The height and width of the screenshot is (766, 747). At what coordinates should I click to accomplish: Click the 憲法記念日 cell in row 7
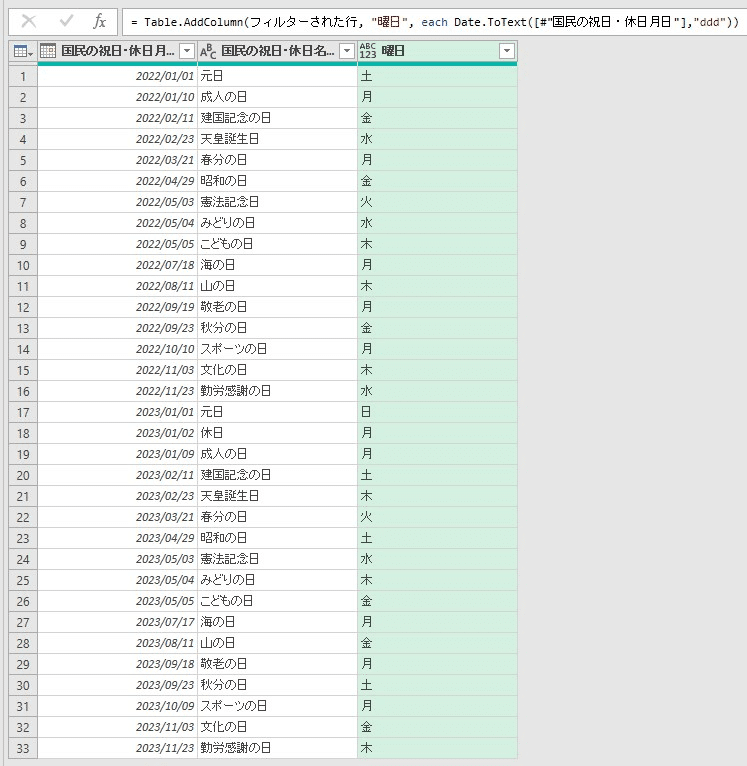(x=277, y=202)
